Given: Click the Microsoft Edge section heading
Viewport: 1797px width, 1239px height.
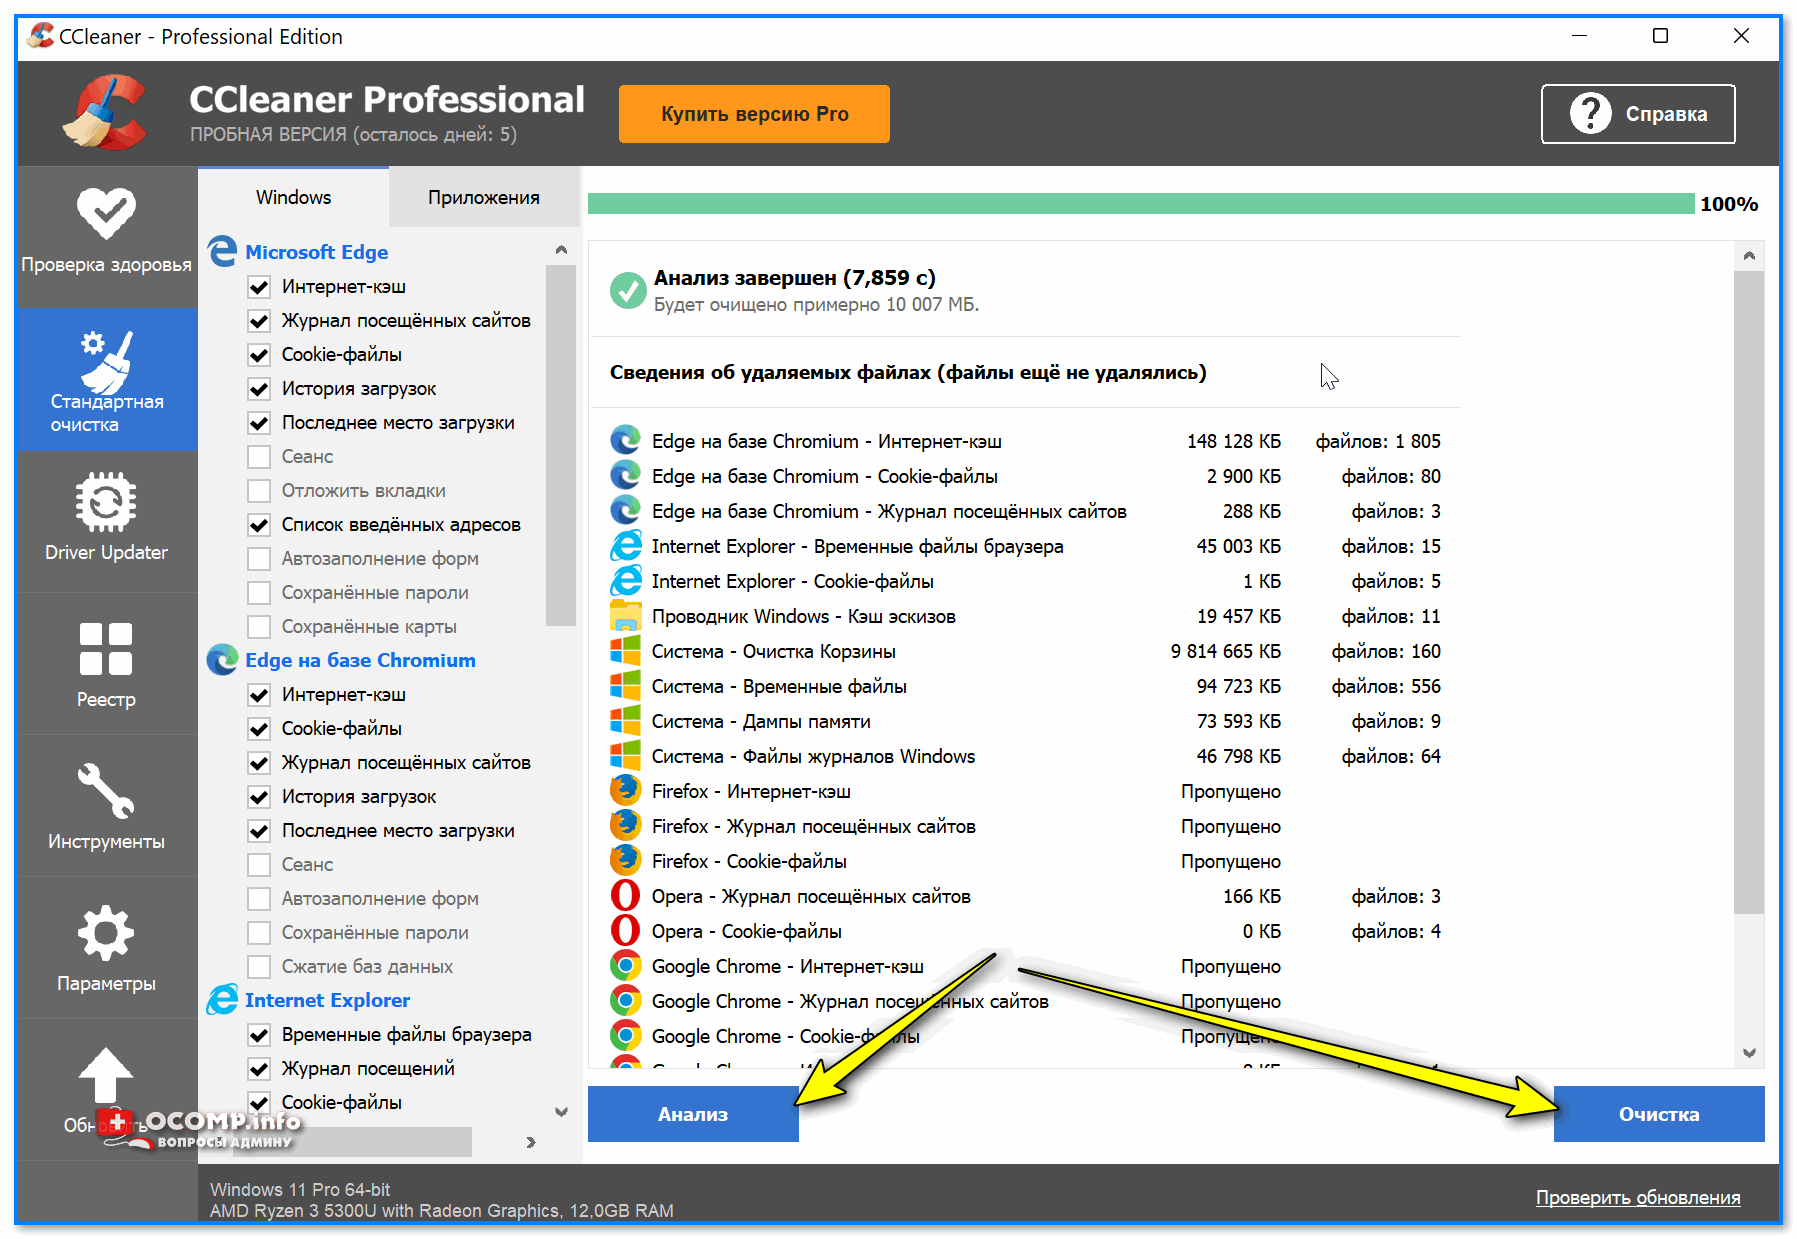Looking at the screenshot, I should 316,252.
